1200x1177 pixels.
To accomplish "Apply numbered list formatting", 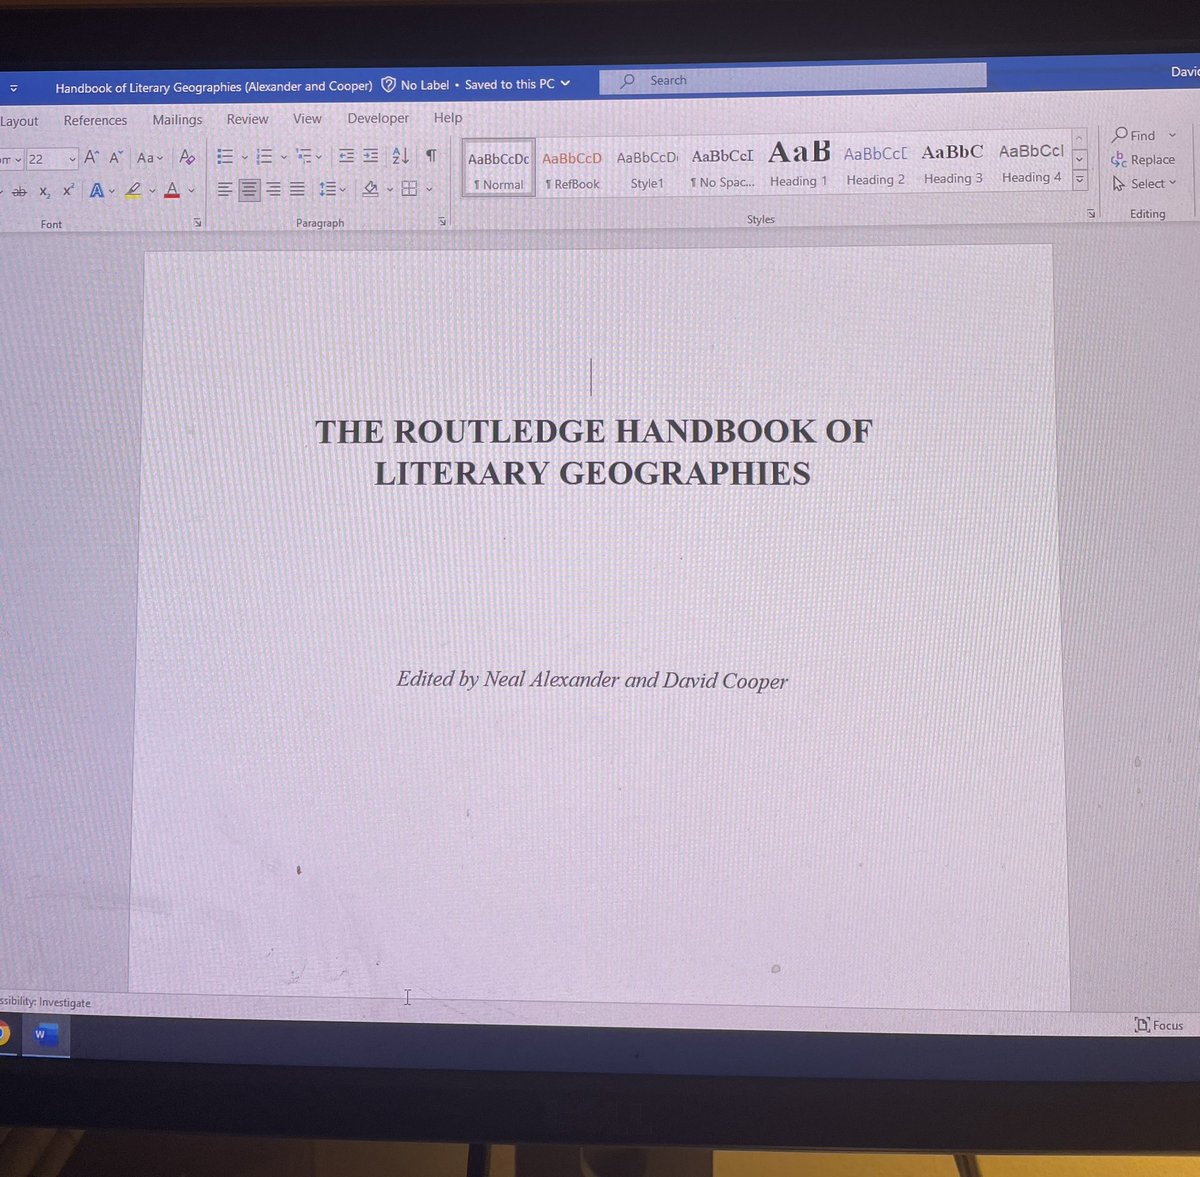I will tap(264, 157).
